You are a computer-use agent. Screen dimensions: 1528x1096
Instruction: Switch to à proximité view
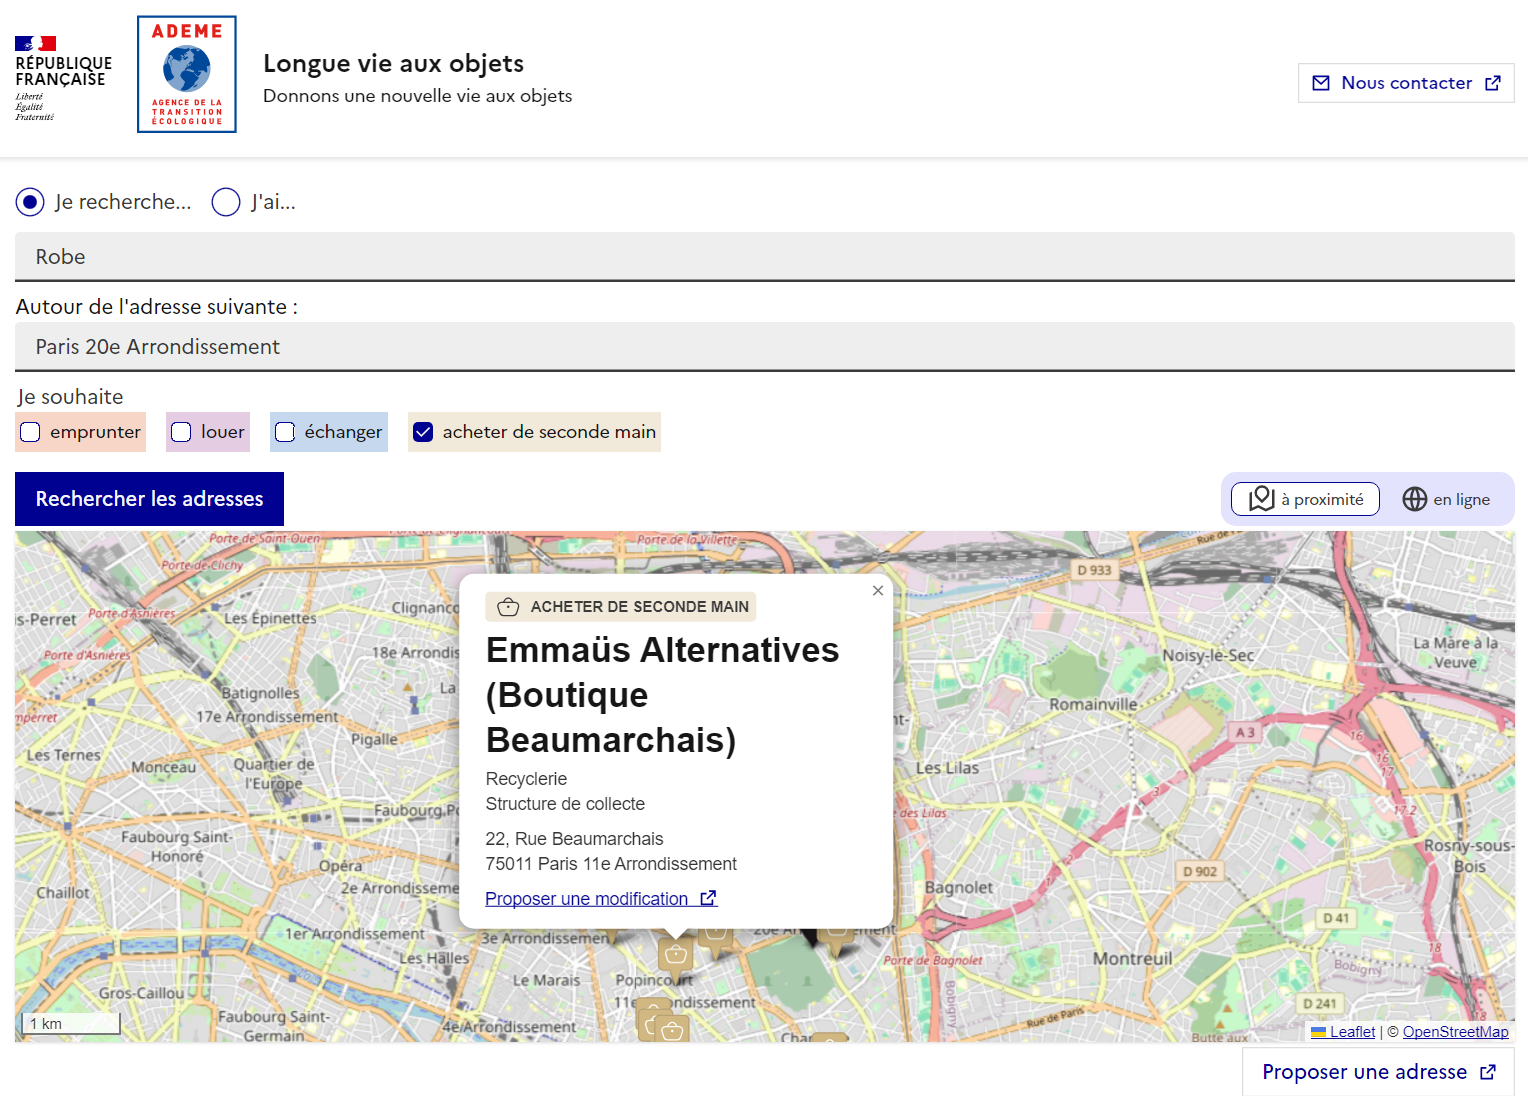(1305, 499)
